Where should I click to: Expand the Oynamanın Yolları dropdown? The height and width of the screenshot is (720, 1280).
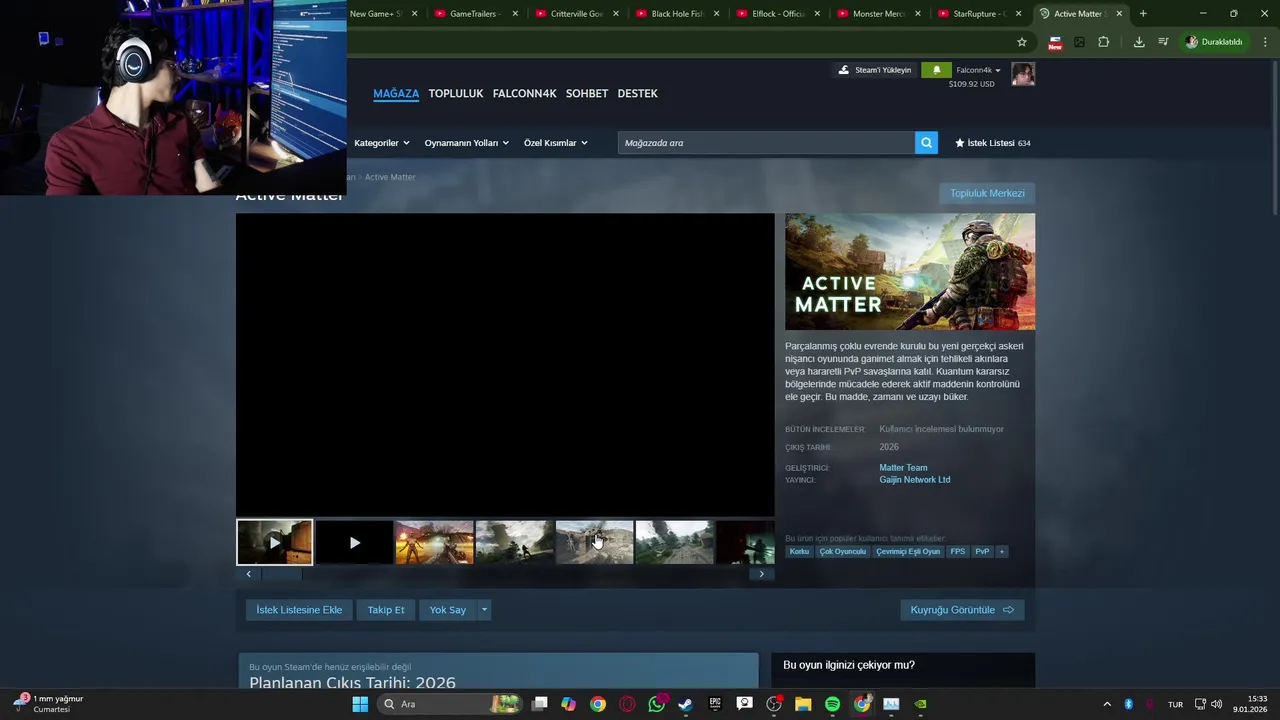coord(466,143)
